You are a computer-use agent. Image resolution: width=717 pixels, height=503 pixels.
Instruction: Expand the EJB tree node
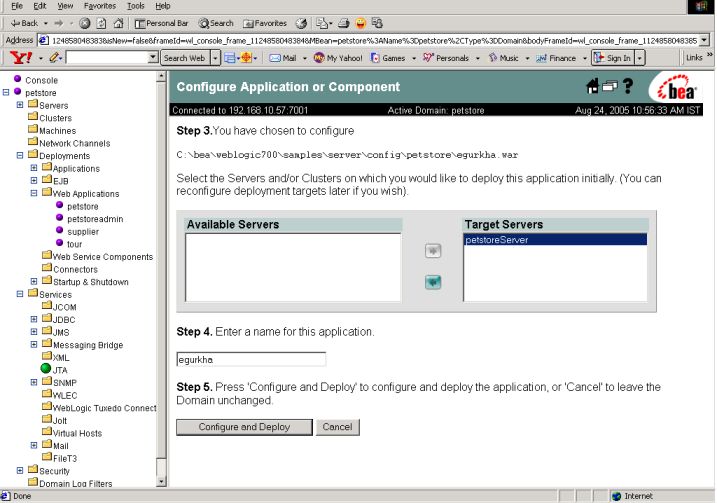[34, 181]
